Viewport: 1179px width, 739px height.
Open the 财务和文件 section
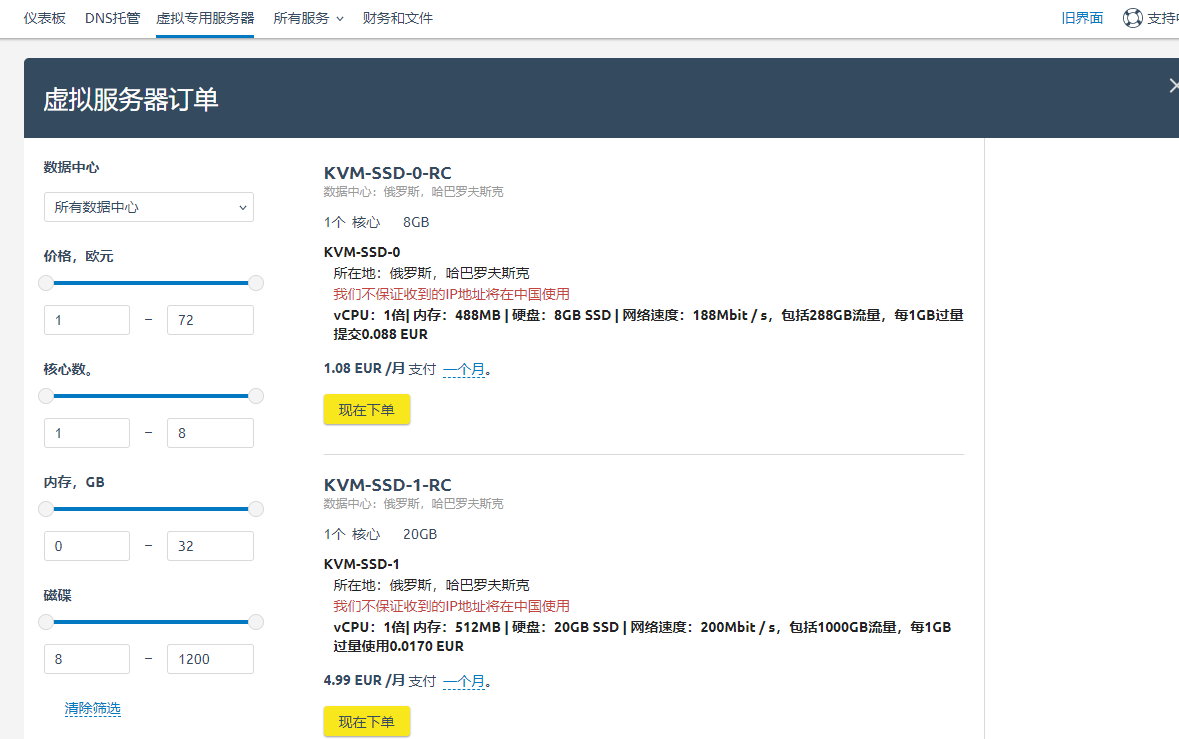(398, 18)
